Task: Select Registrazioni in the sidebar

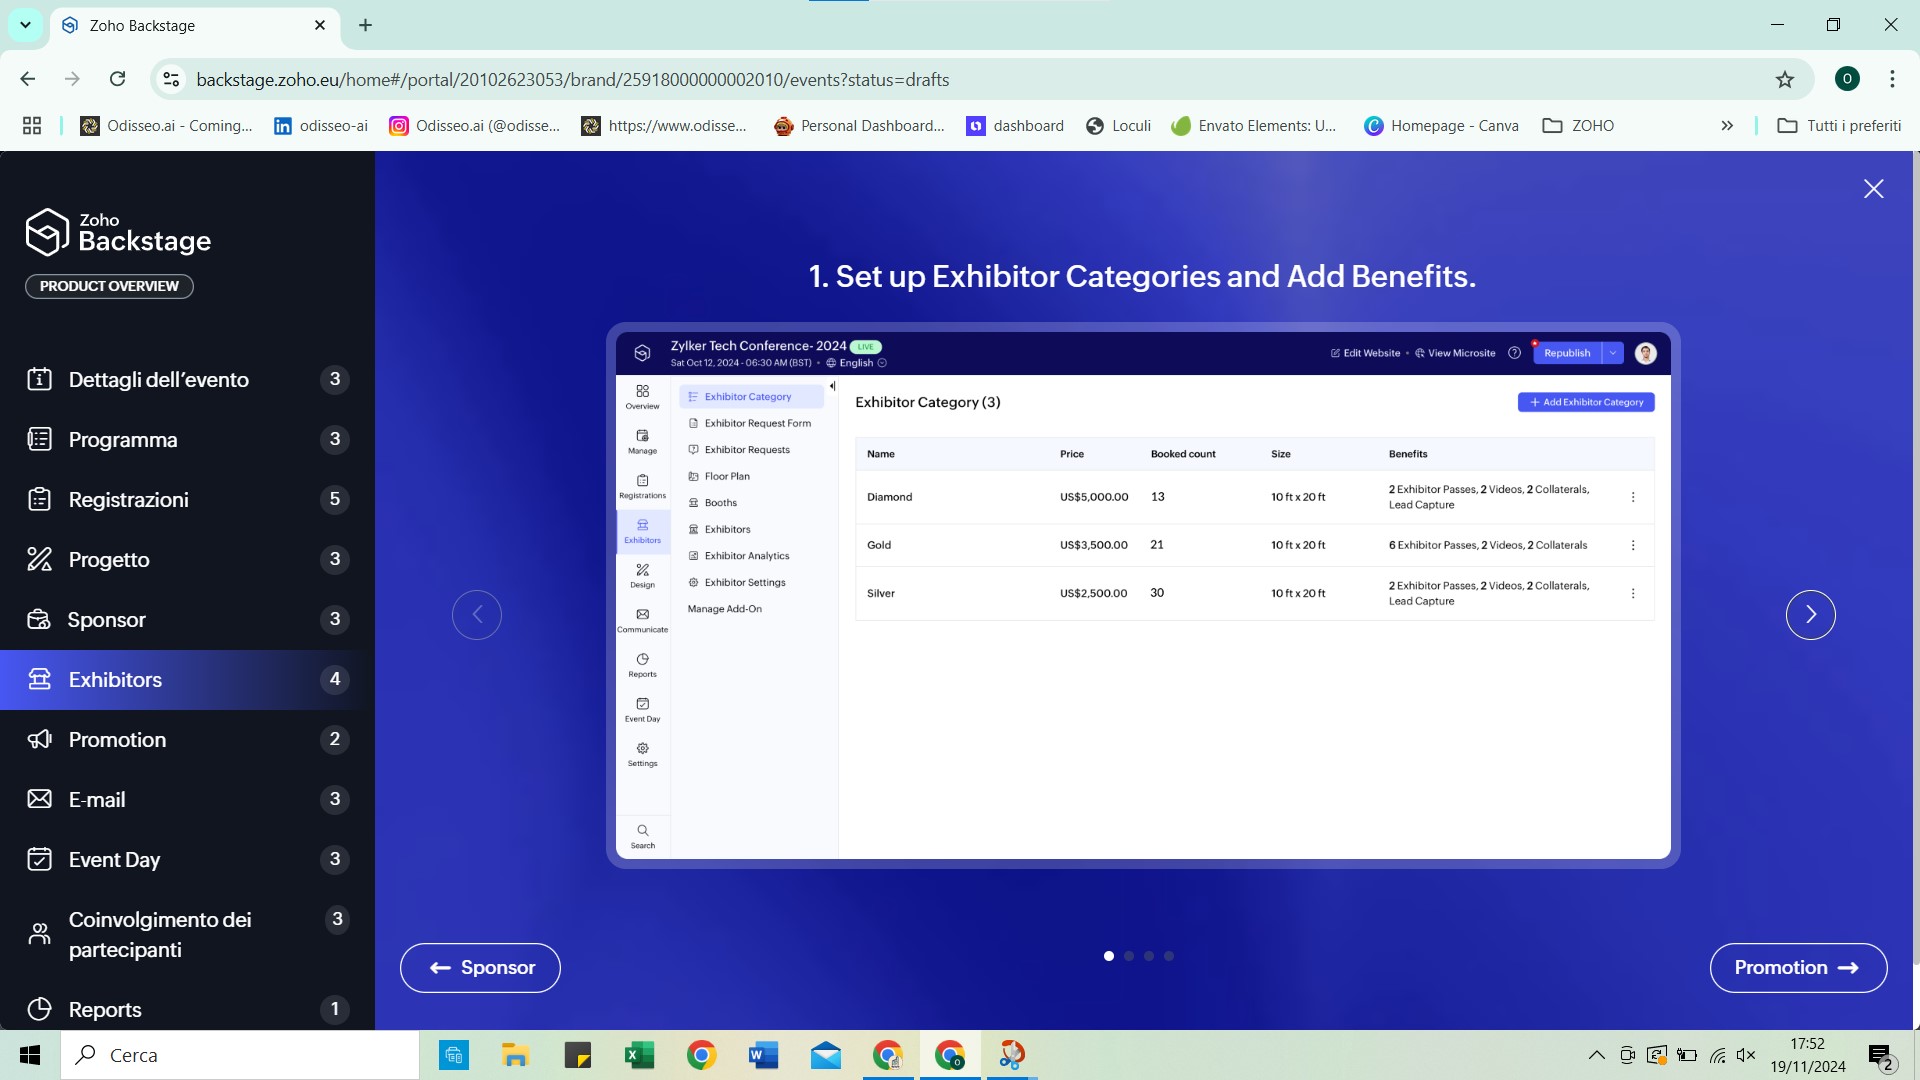Action: 187,500
